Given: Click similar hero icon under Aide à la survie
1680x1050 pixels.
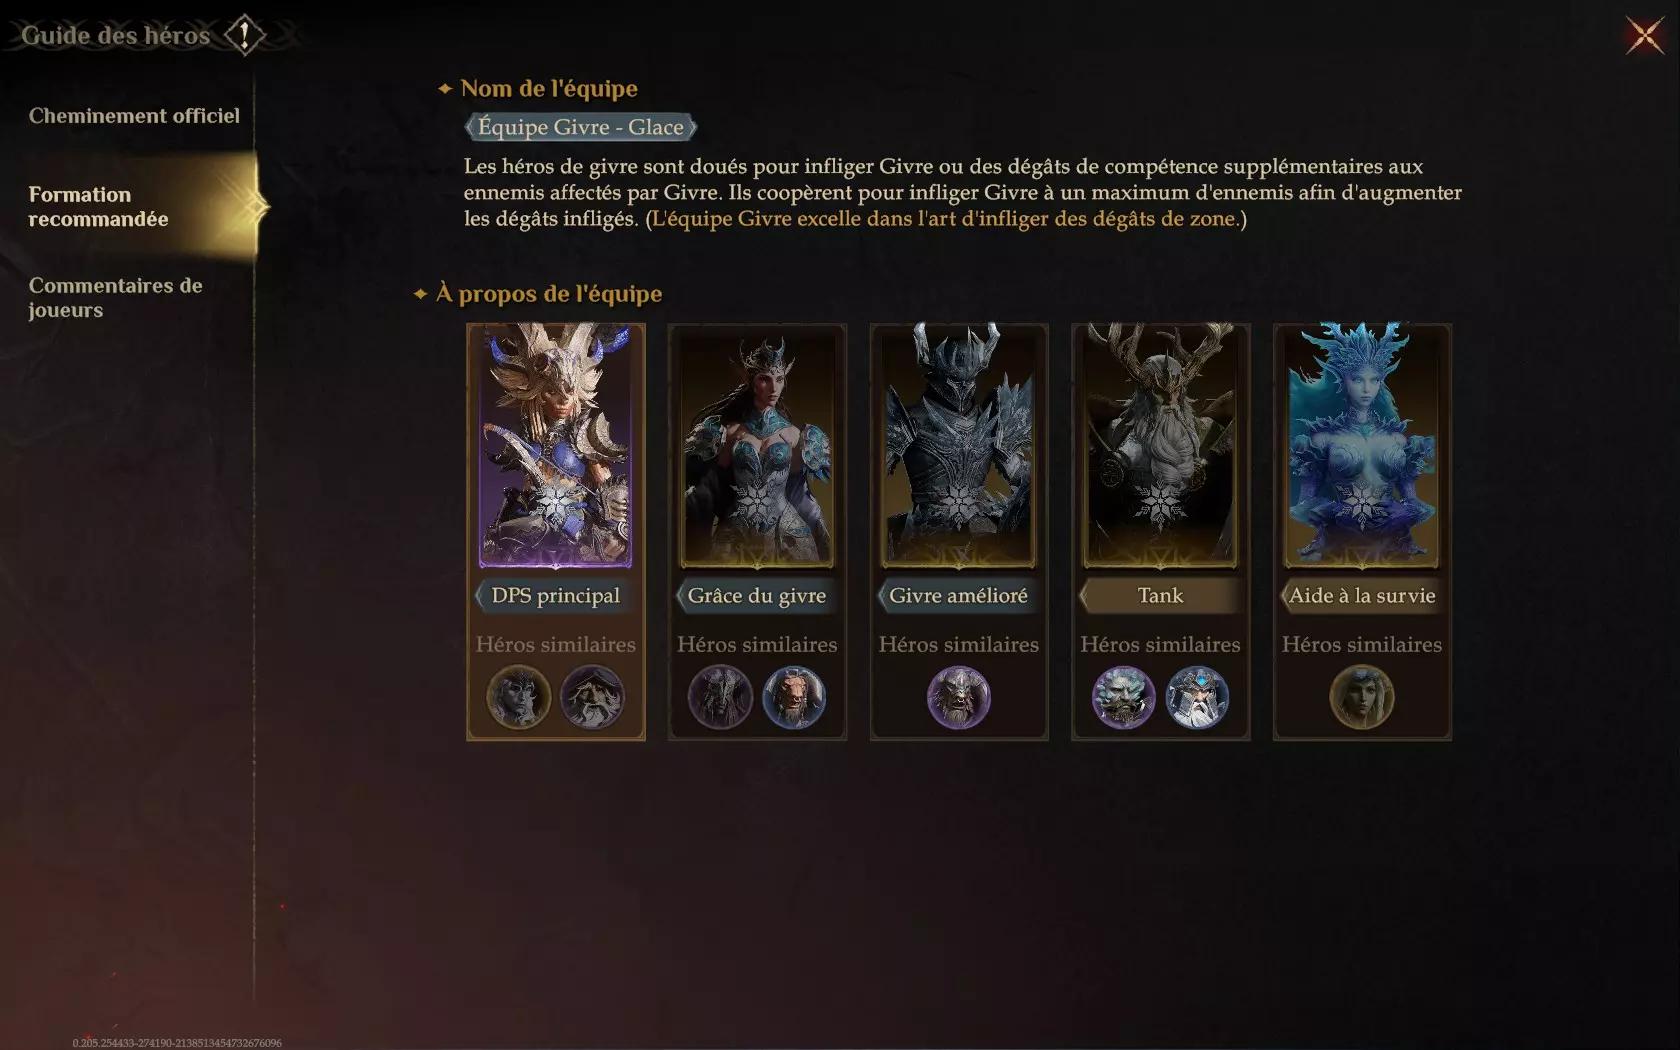Looking at the screenshot, I should tap(1362, 697).
